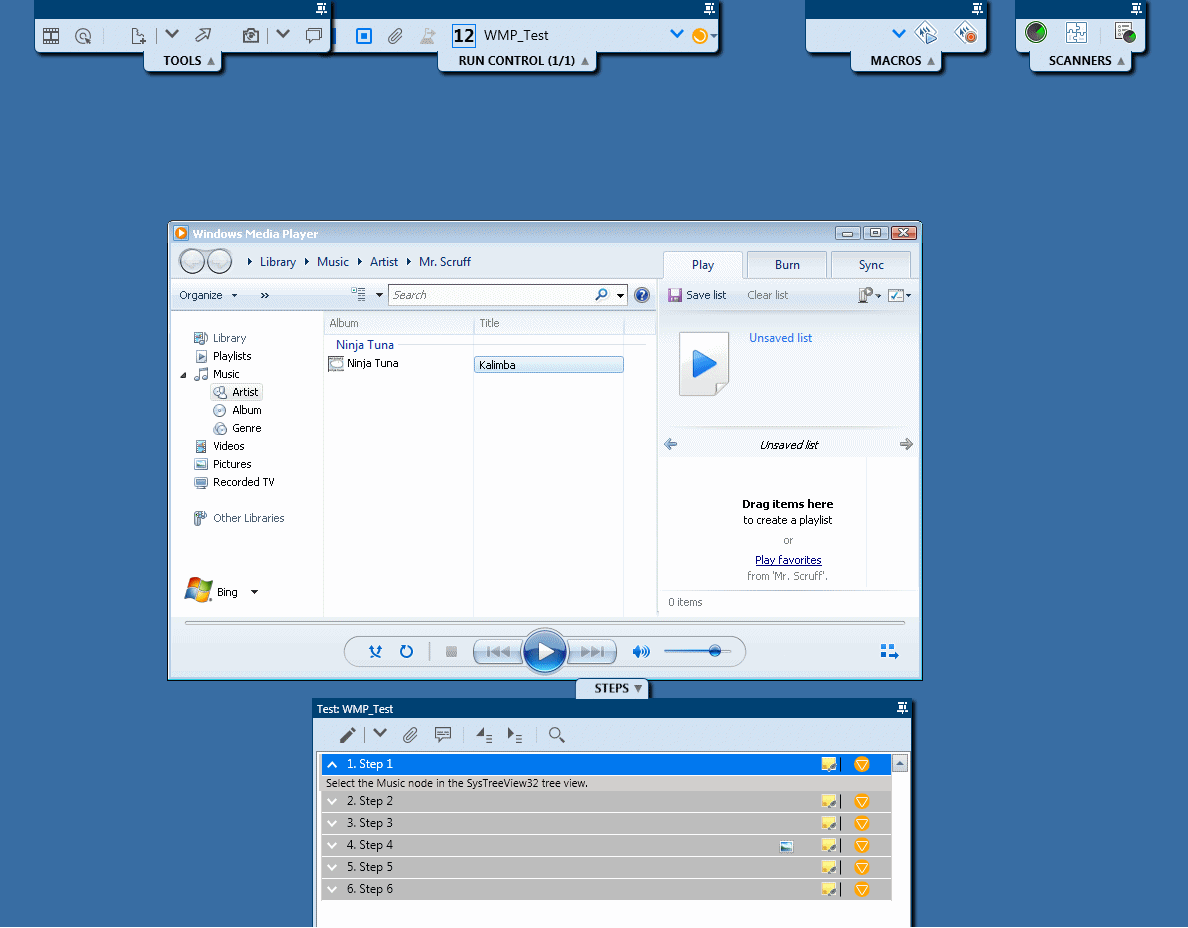Click the volume slider in the player
The image size is (1188, 928).
click(697, 652)
